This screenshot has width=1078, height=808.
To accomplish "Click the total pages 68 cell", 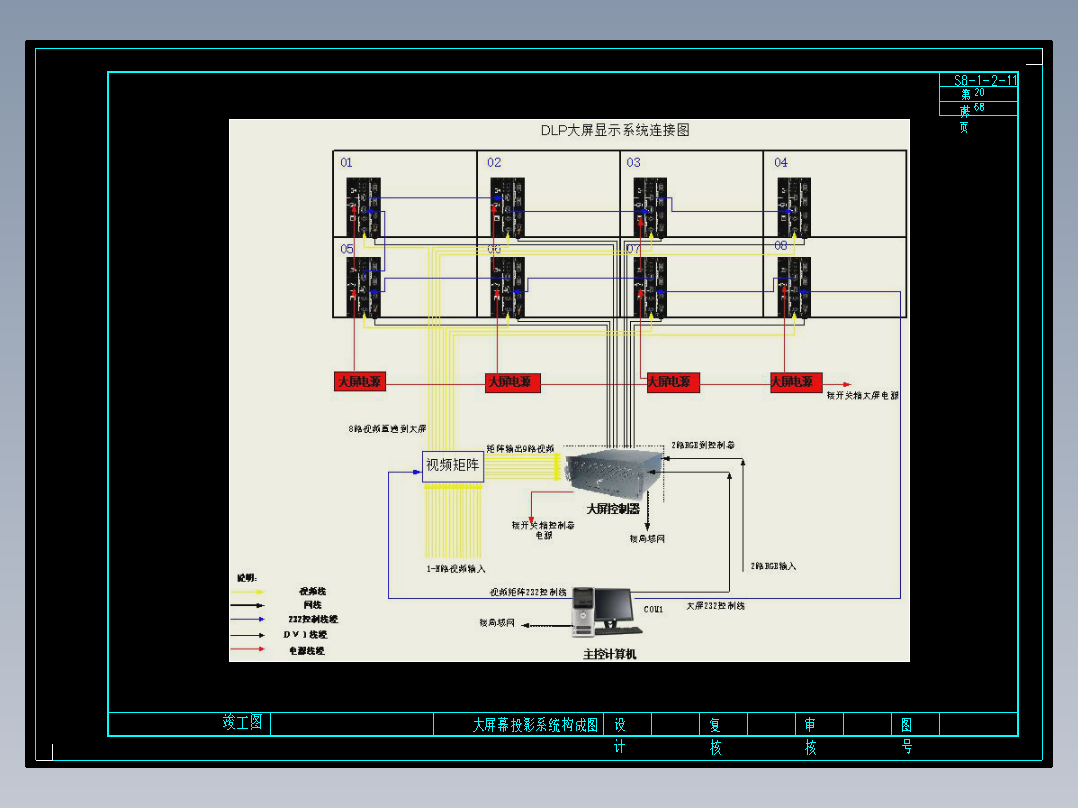I will (x=979, y=107).
